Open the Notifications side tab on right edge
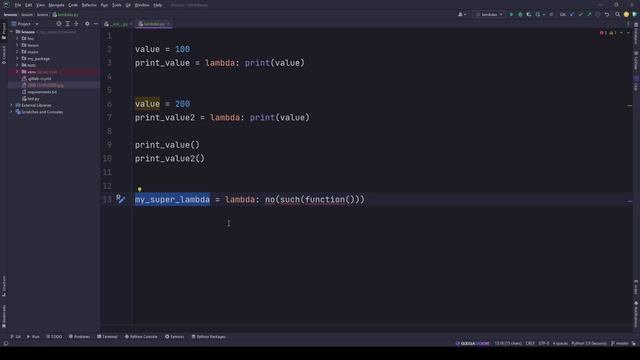 [636, 314]
